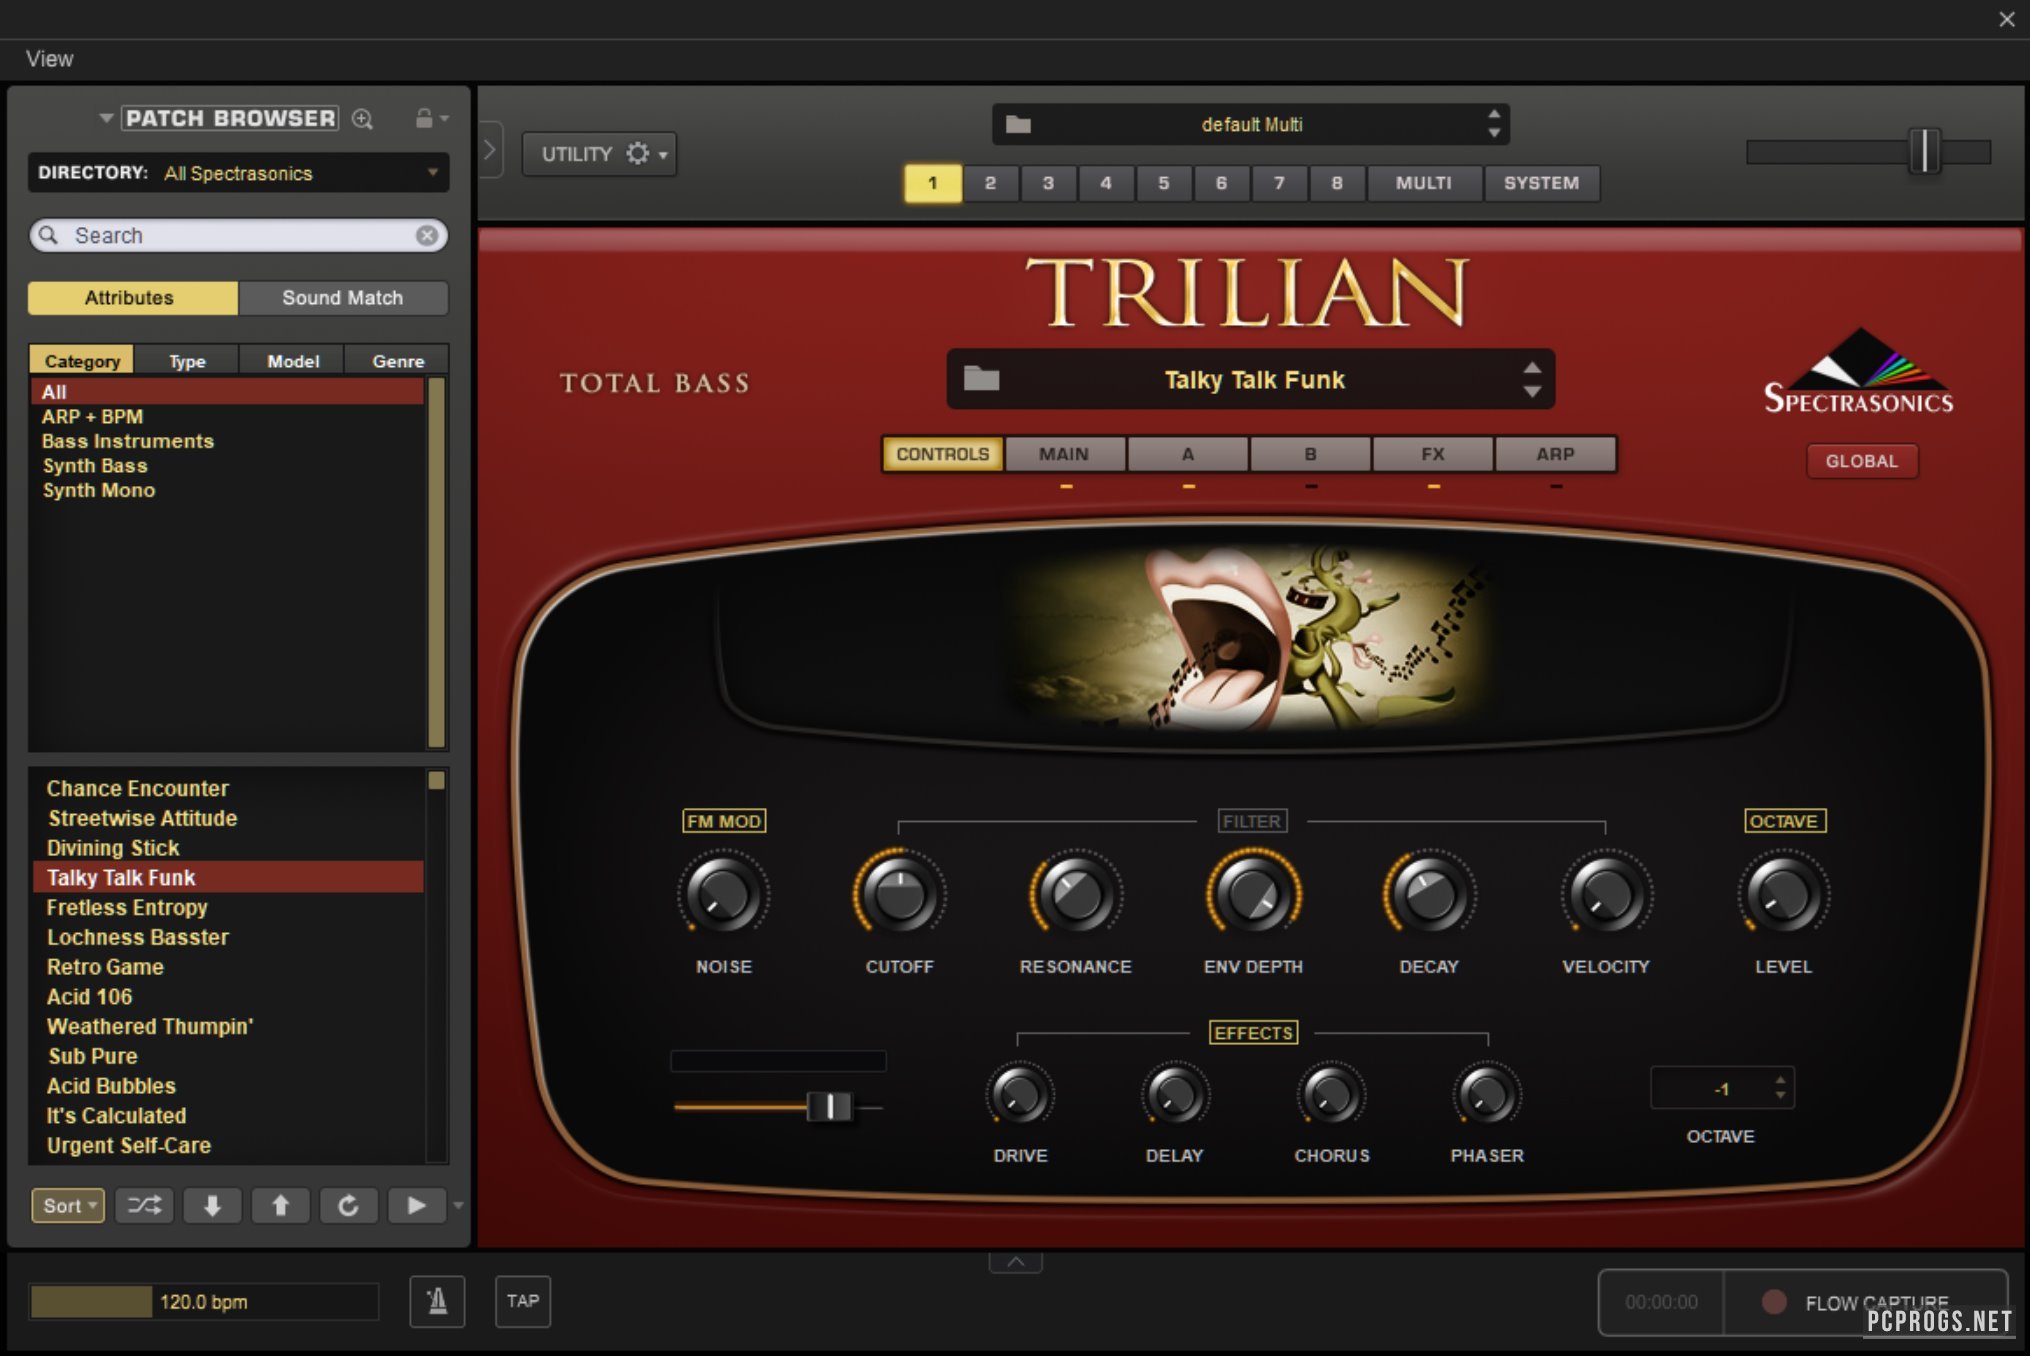Click the Drive effects knob
2030x1356 pixels.
click(1020, 1095)
